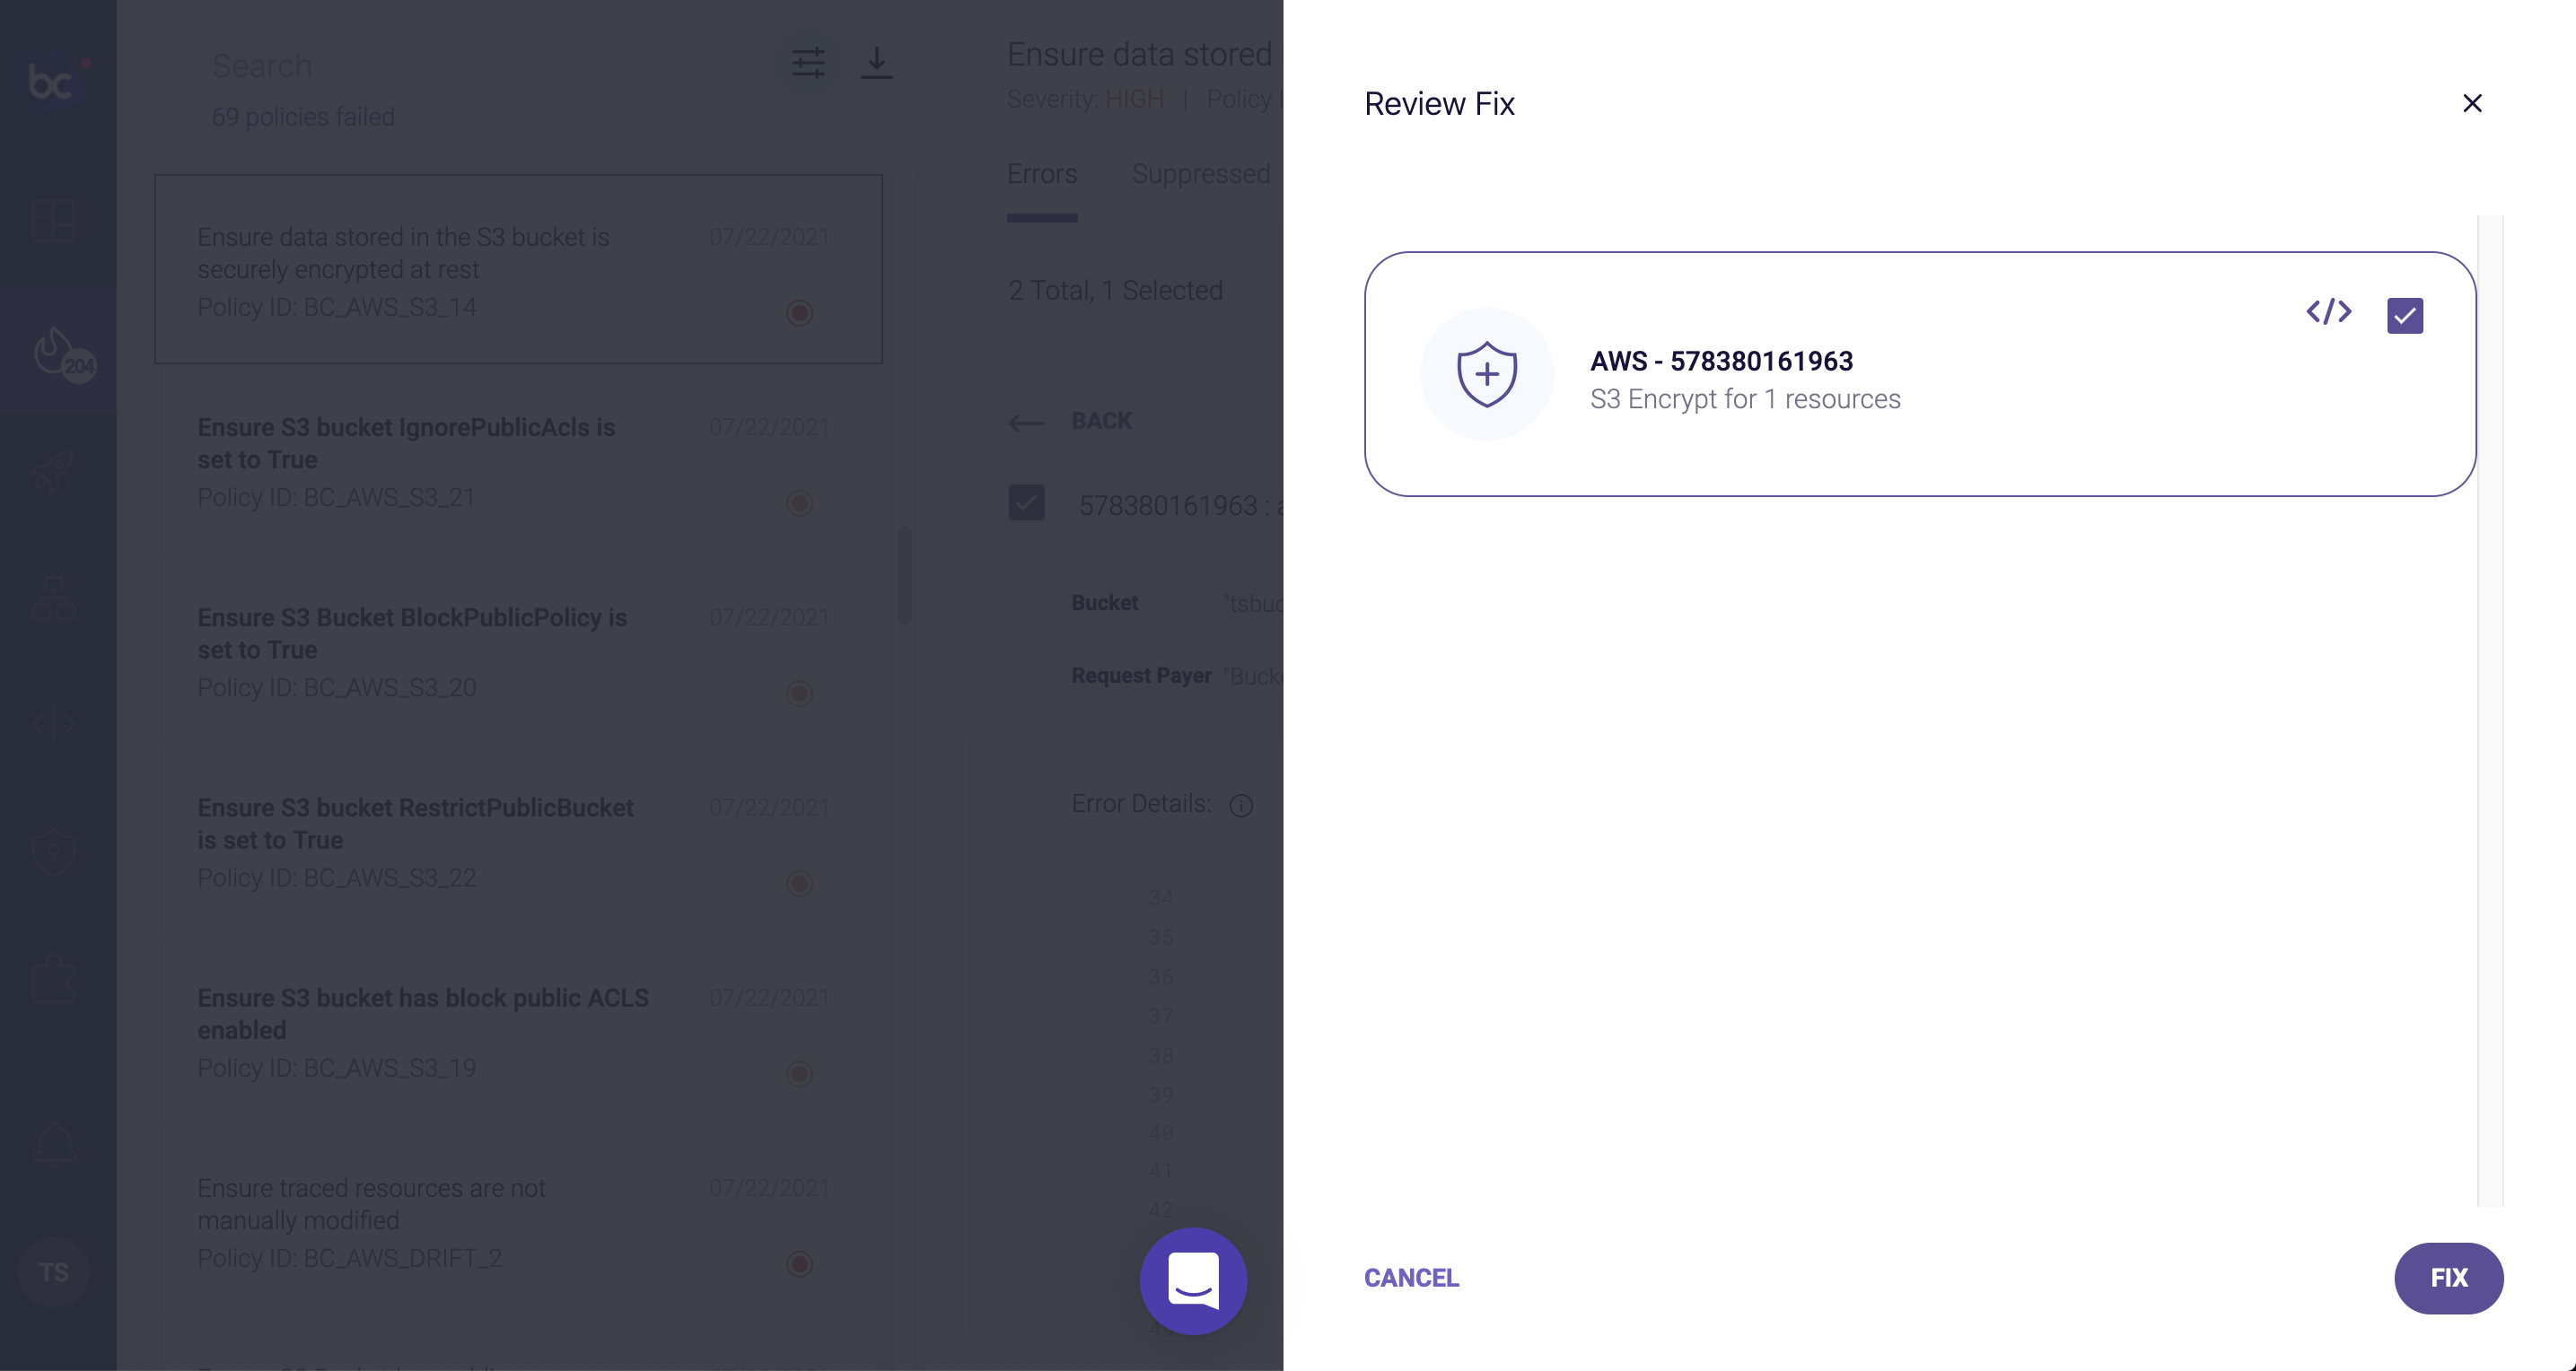Open the rocket icon in sidebar
The image size is (2576, 1371).
pos(53,471)
